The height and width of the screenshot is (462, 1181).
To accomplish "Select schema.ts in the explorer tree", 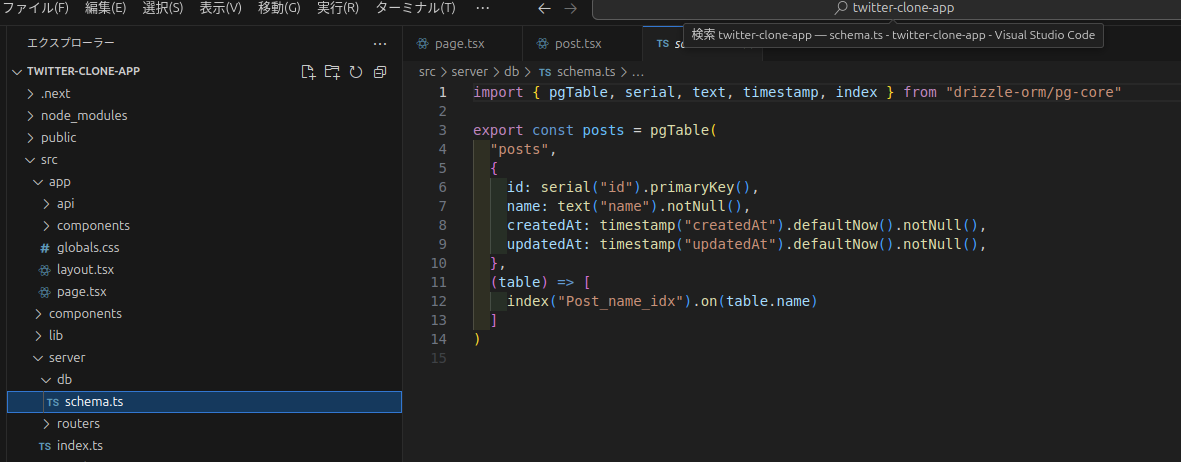I will [x=205, y=402].
